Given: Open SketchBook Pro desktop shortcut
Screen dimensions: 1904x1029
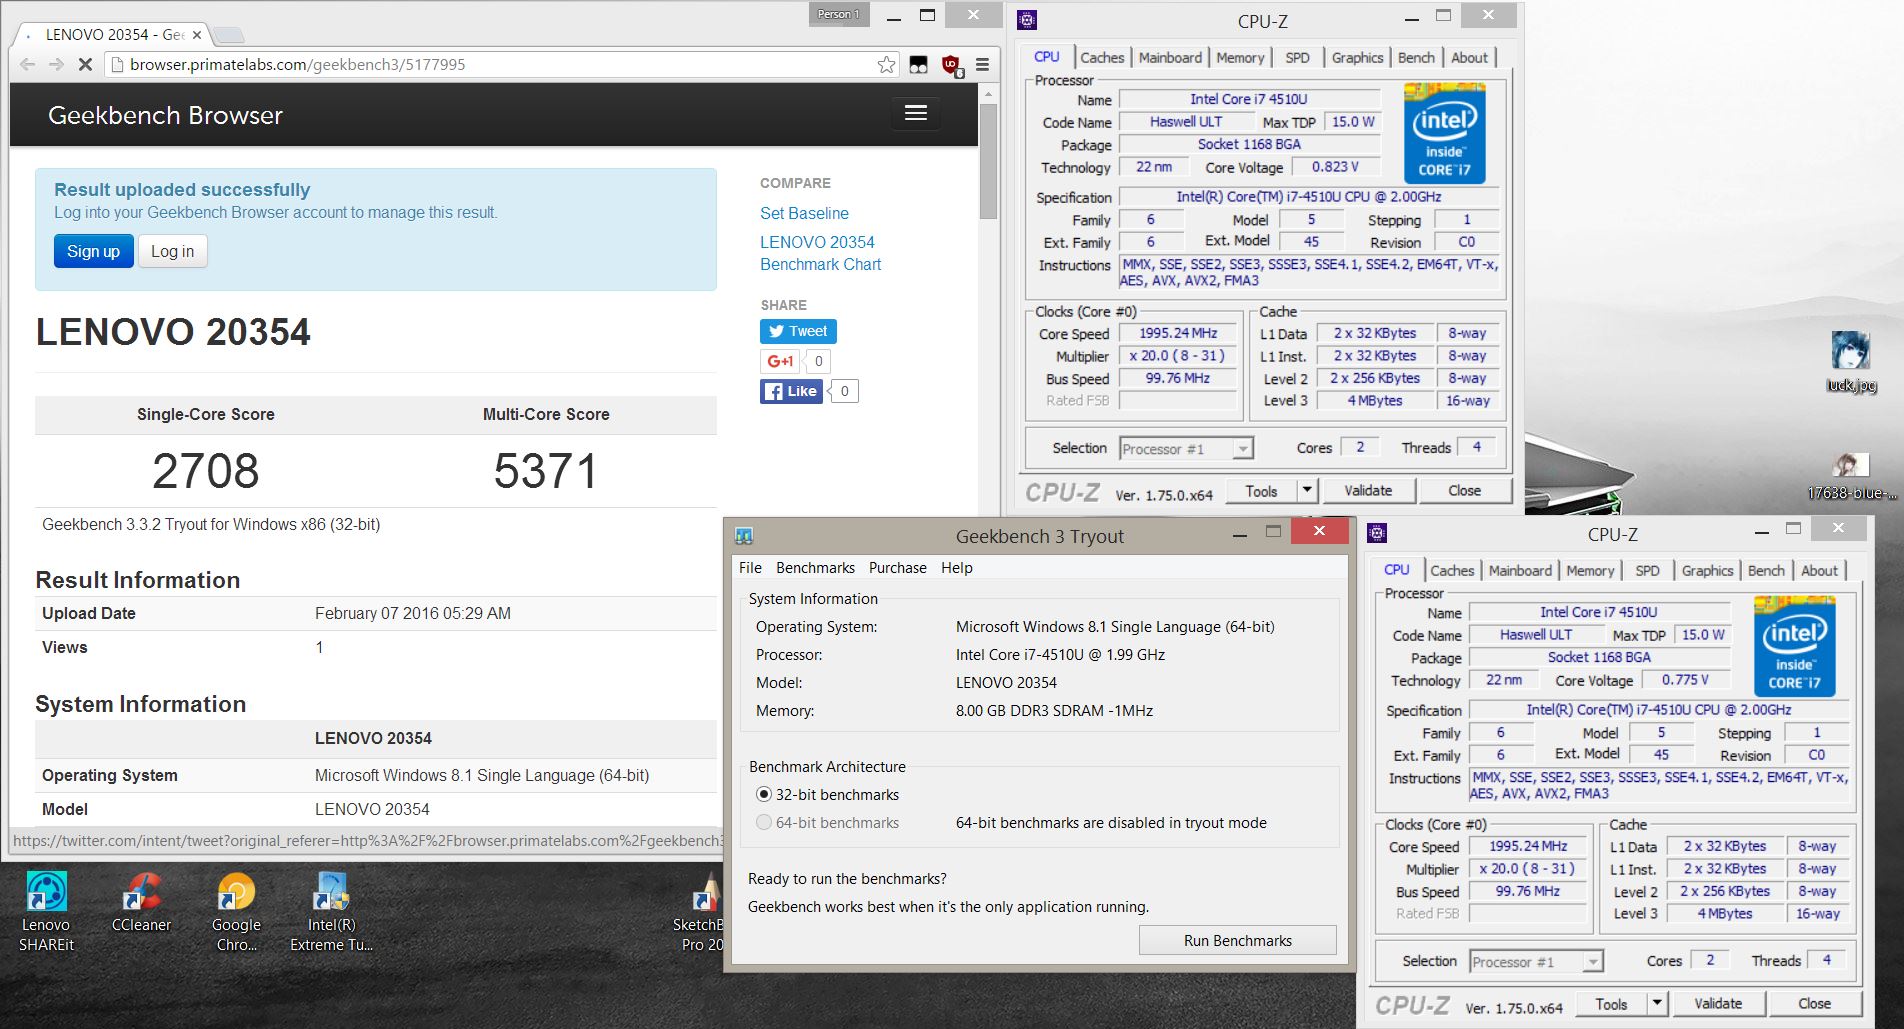Looking at the screenshot, I should click(x=699, y=911).
